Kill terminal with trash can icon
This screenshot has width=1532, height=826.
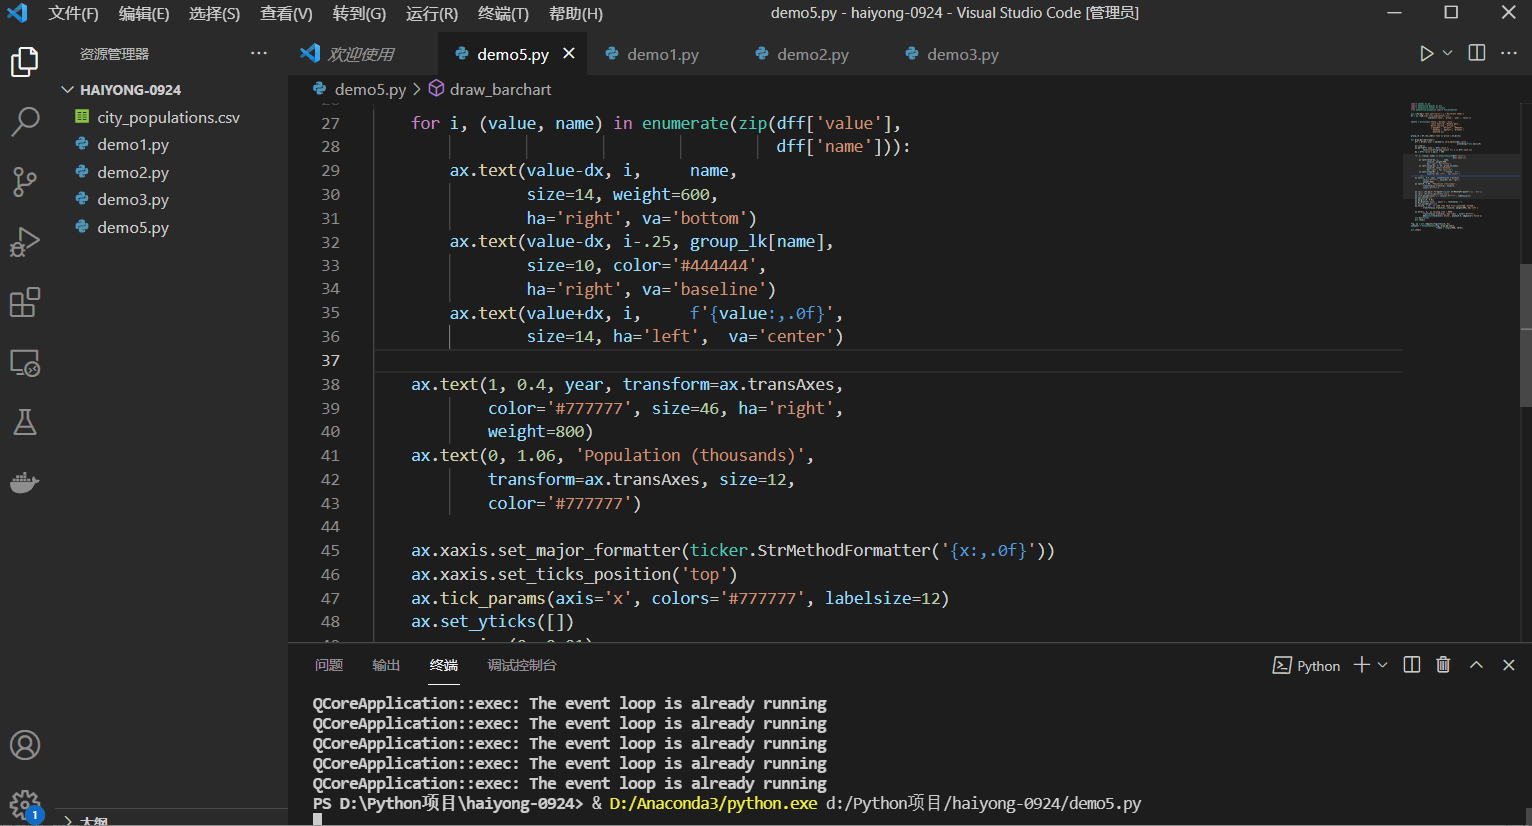point(1443,665)
